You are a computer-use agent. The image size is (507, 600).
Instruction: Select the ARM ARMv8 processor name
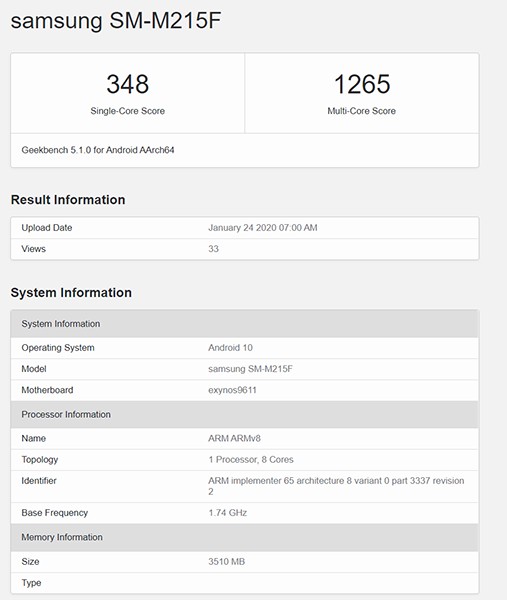pos(234,439)
